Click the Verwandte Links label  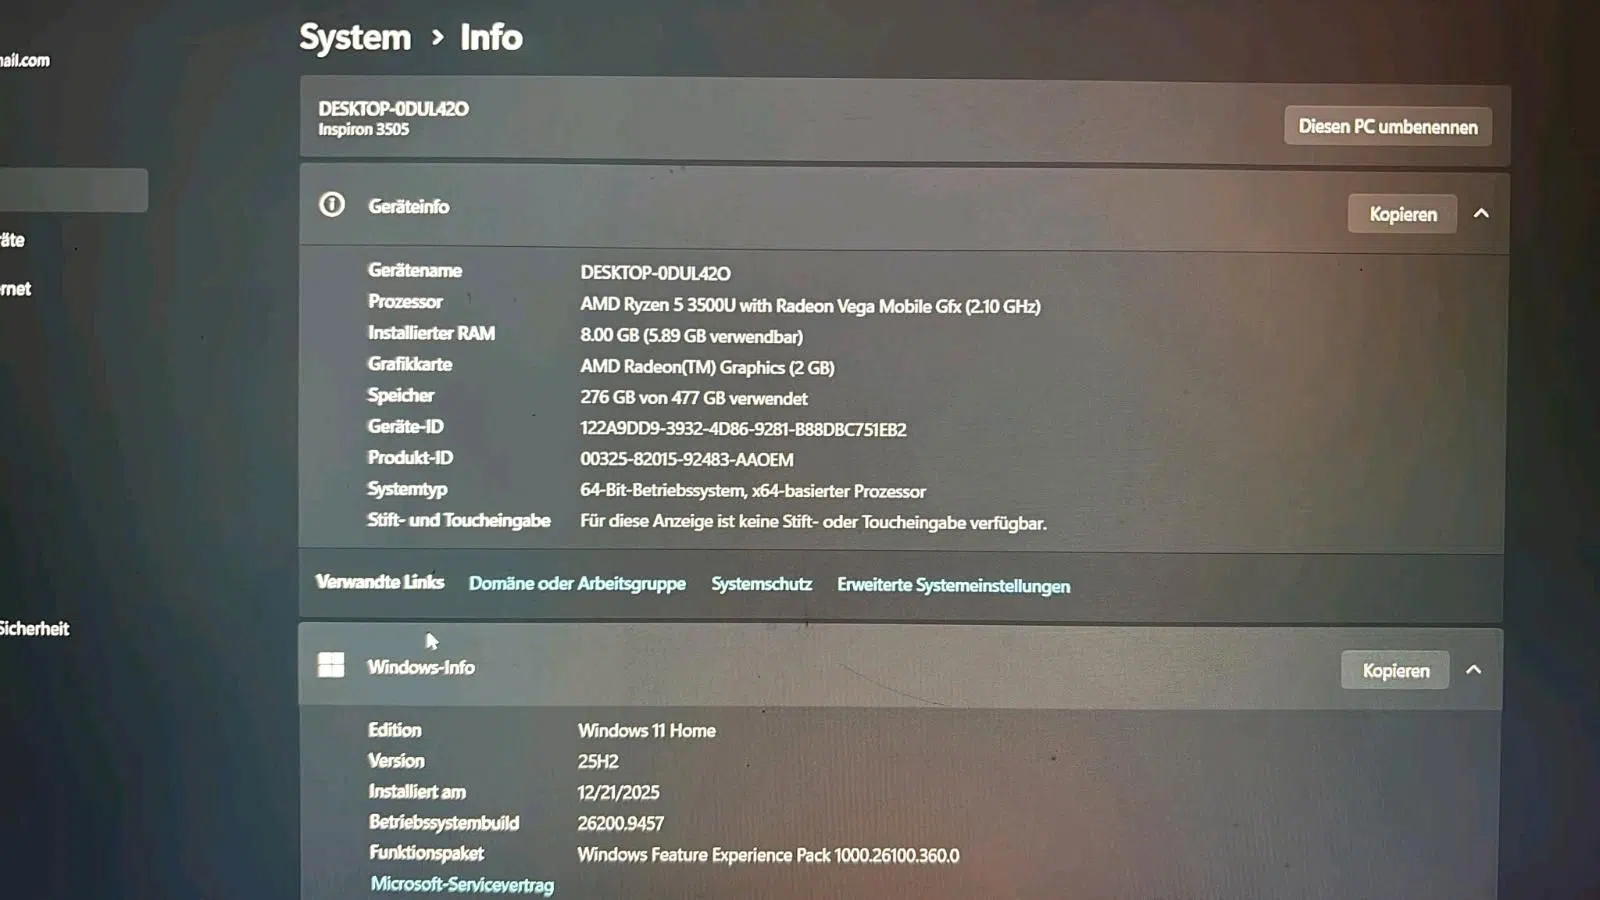coord(380,582)
